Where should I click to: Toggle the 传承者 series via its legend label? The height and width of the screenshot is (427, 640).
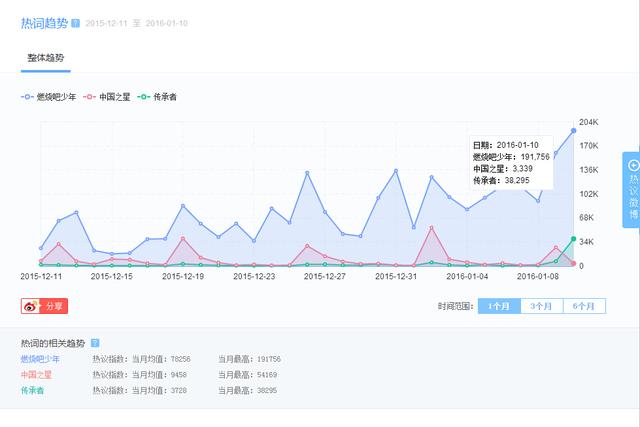pyautogui.click(x=166, y=97)
